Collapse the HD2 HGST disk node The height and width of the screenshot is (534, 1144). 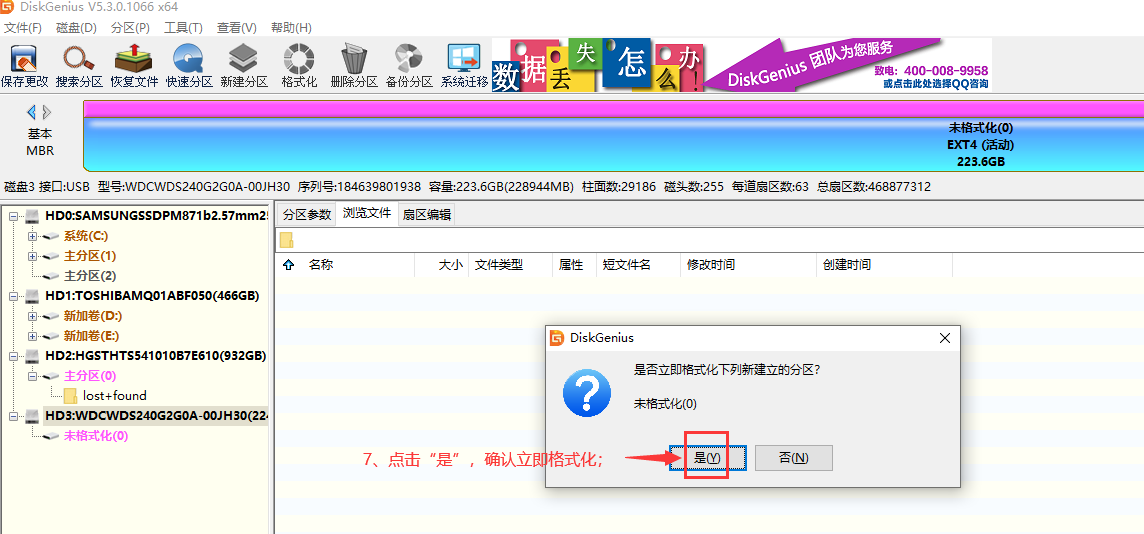(x=13, y=356)
